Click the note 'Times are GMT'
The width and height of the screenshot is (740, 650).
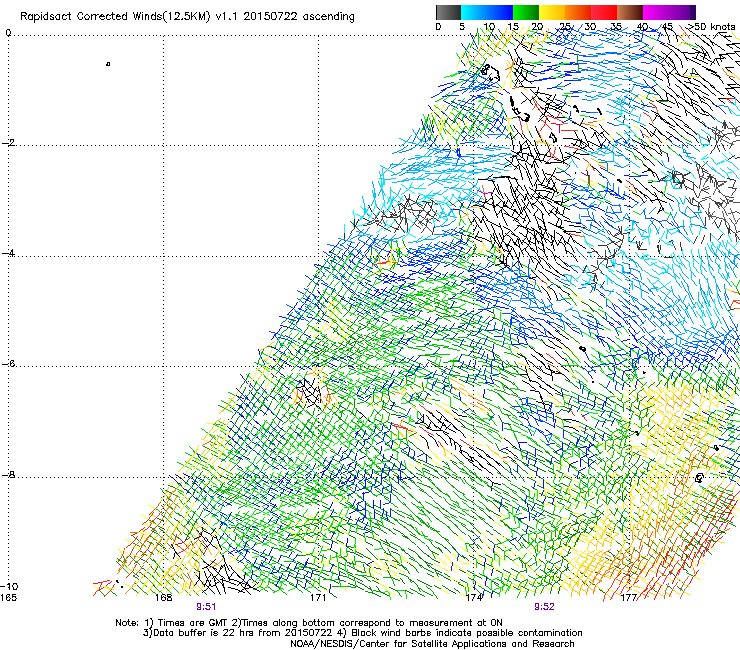(193, 623)
